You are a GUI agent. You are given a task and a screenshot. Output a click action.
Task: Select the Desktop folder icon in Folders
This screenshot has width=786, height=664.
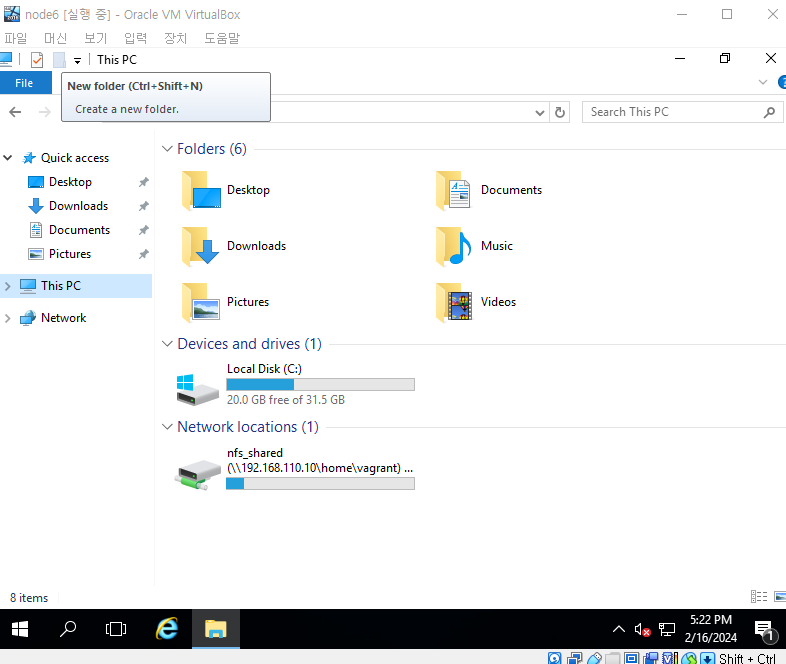coord(201,190)
